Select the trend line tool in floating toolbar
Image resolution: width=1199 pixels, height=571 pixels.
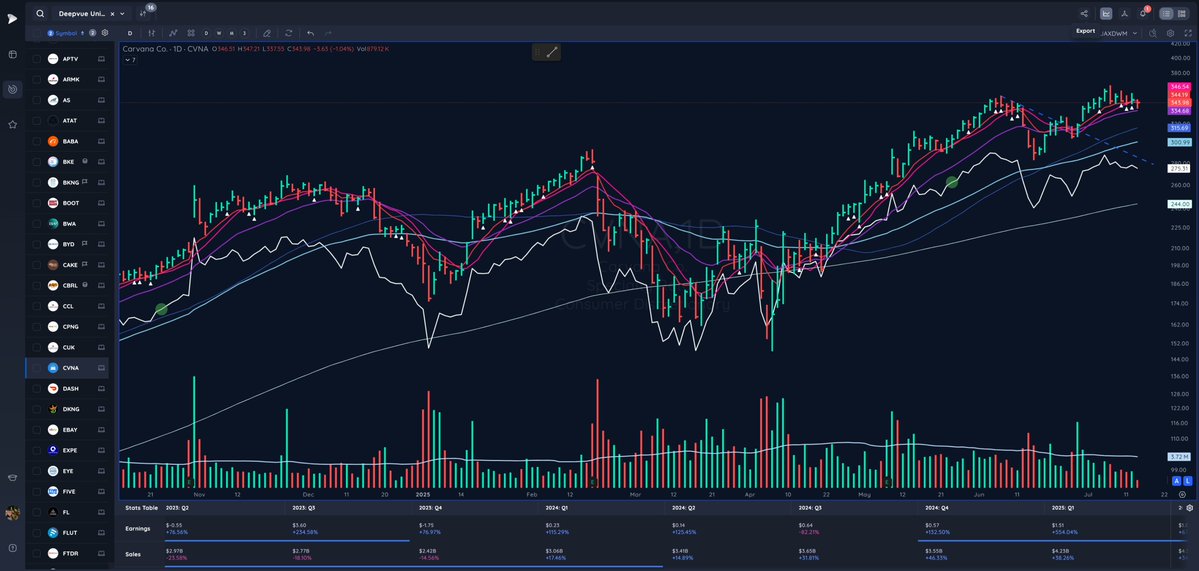(552, 52)
